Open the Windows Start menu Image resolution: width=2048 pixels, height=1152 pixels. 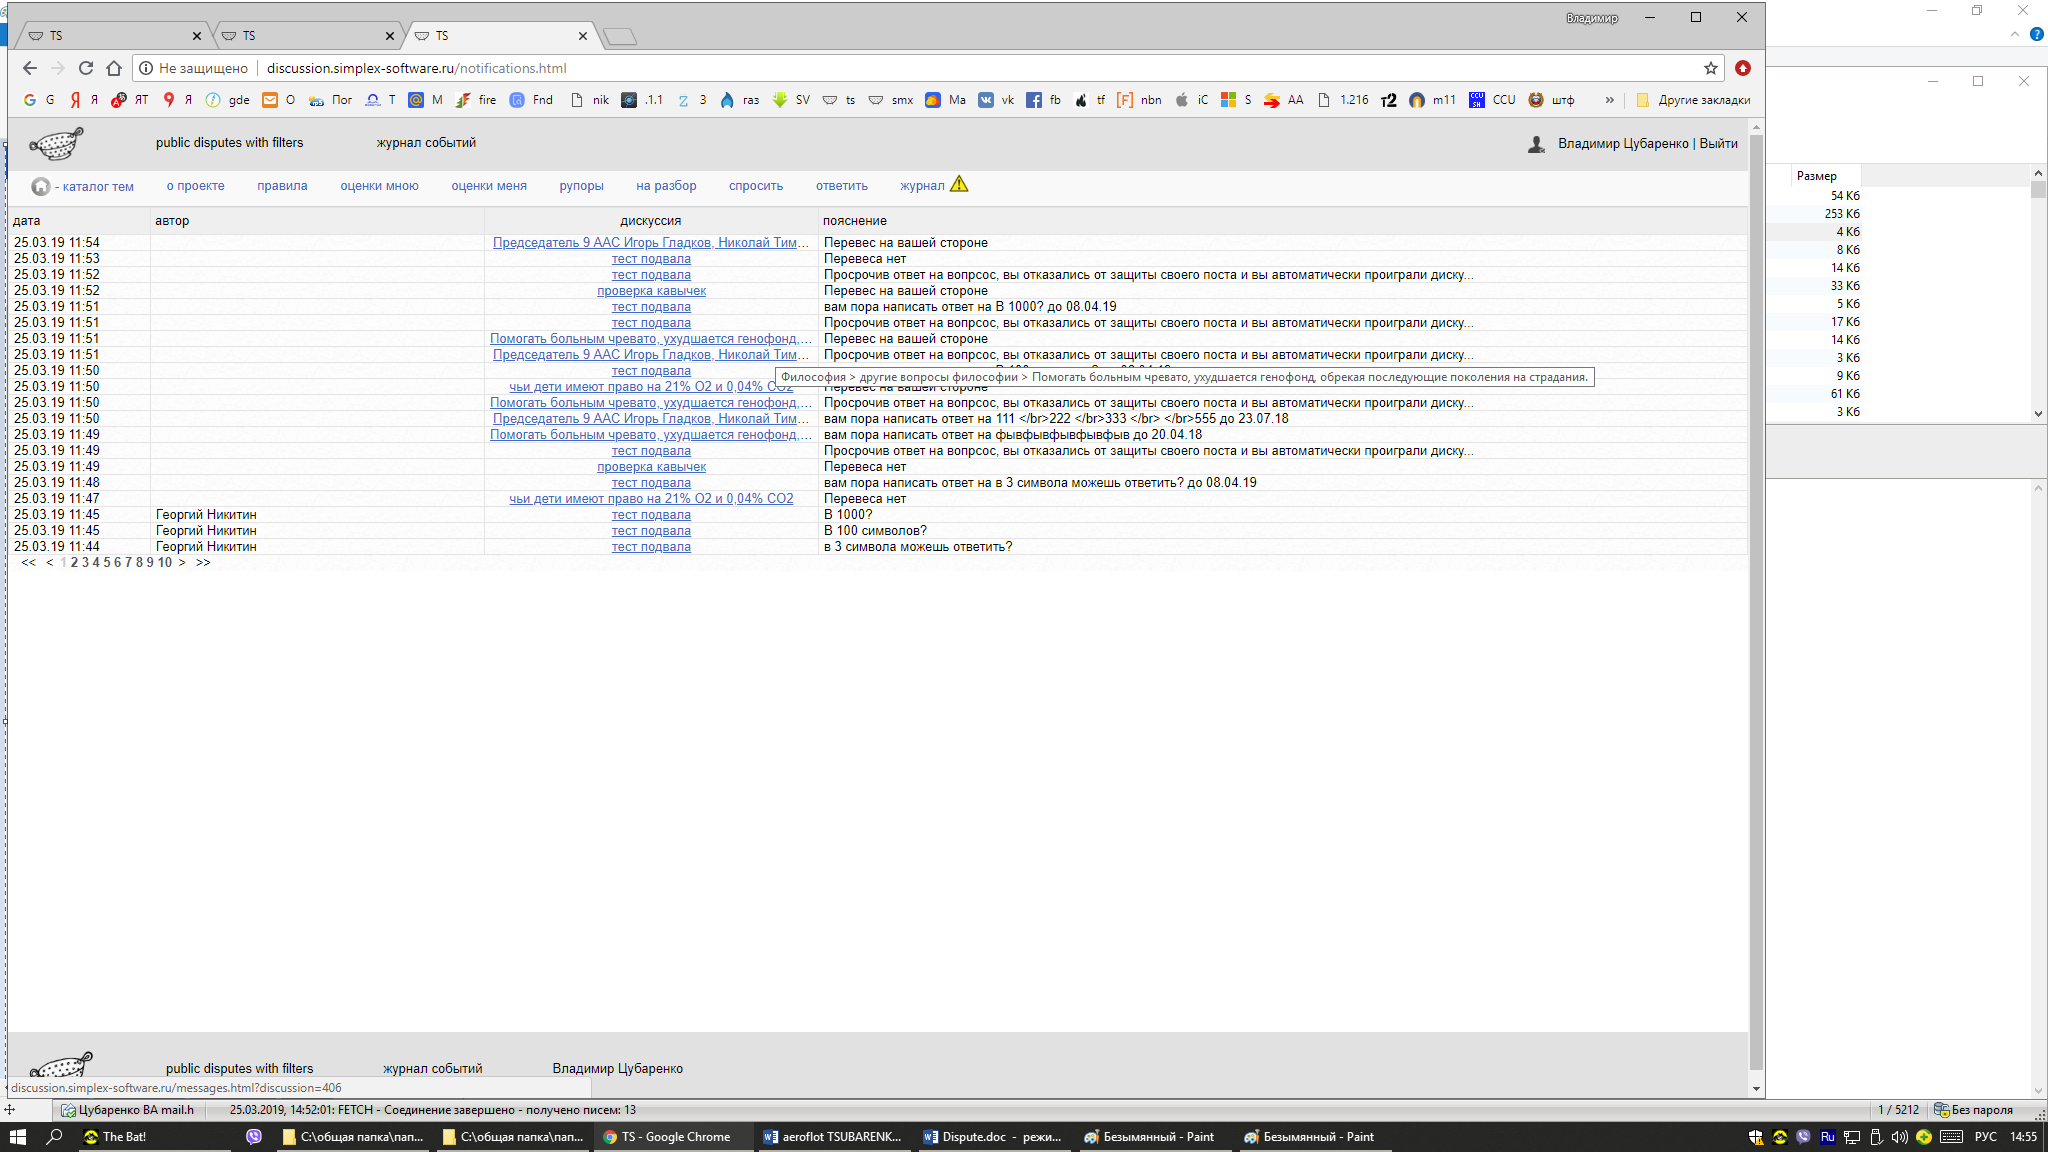[17, 1137]
